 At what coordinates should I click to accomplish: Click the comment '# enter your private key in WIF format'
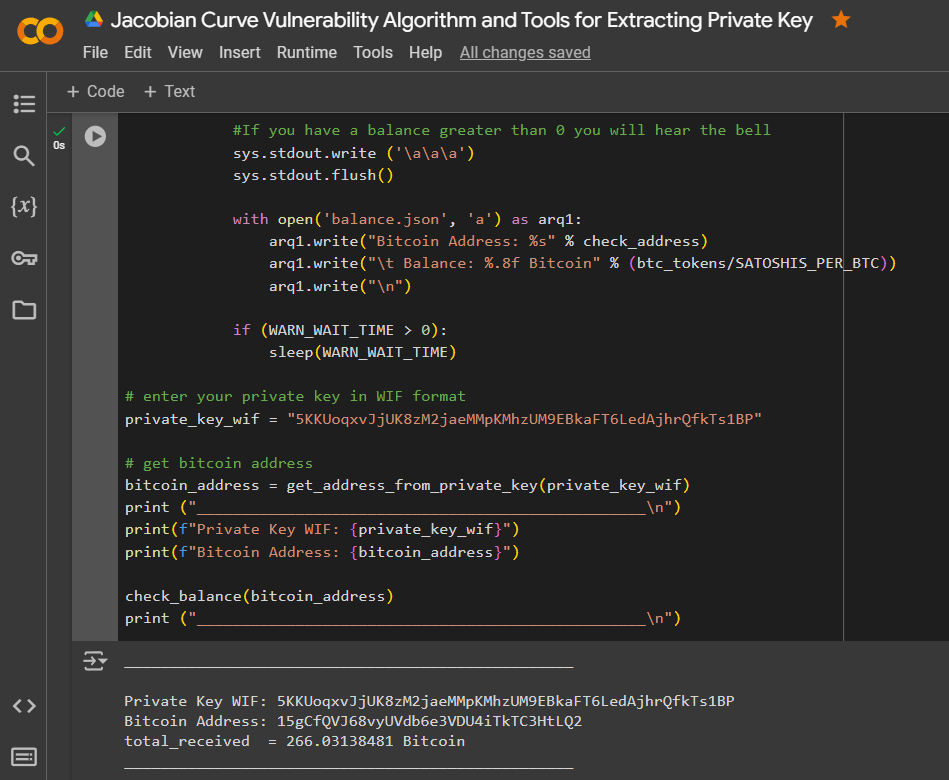click(x=295, y=396)
